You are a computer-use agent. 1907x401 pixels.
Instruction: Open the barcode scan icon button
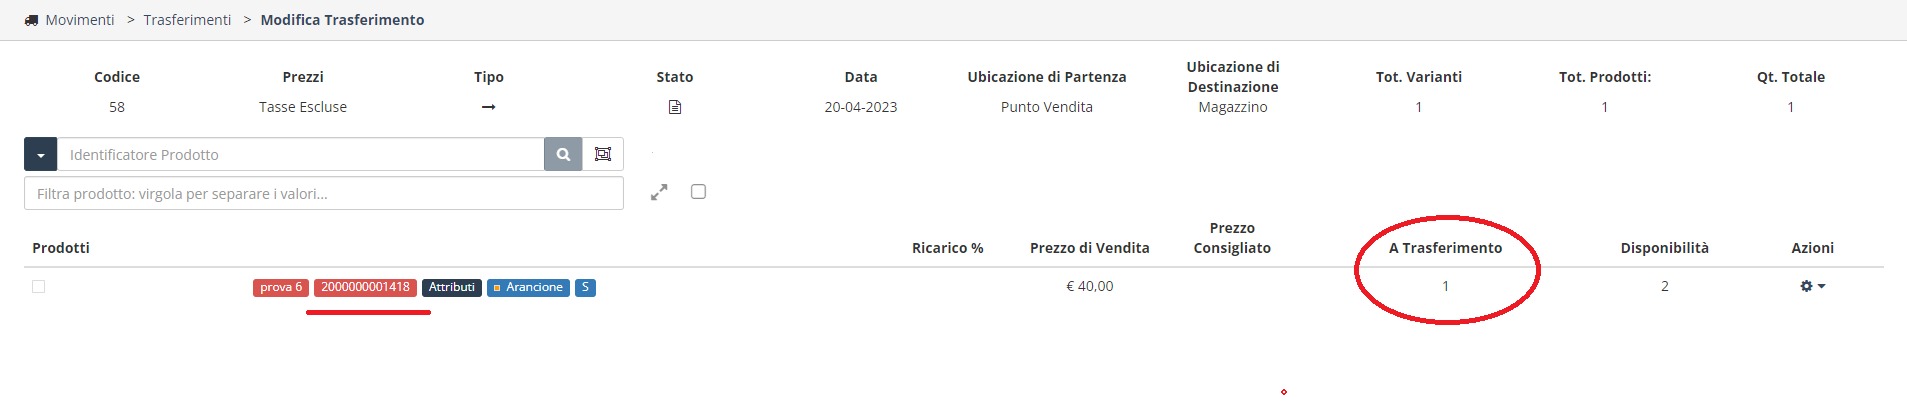pyautogui.click(x=603, y=154)
